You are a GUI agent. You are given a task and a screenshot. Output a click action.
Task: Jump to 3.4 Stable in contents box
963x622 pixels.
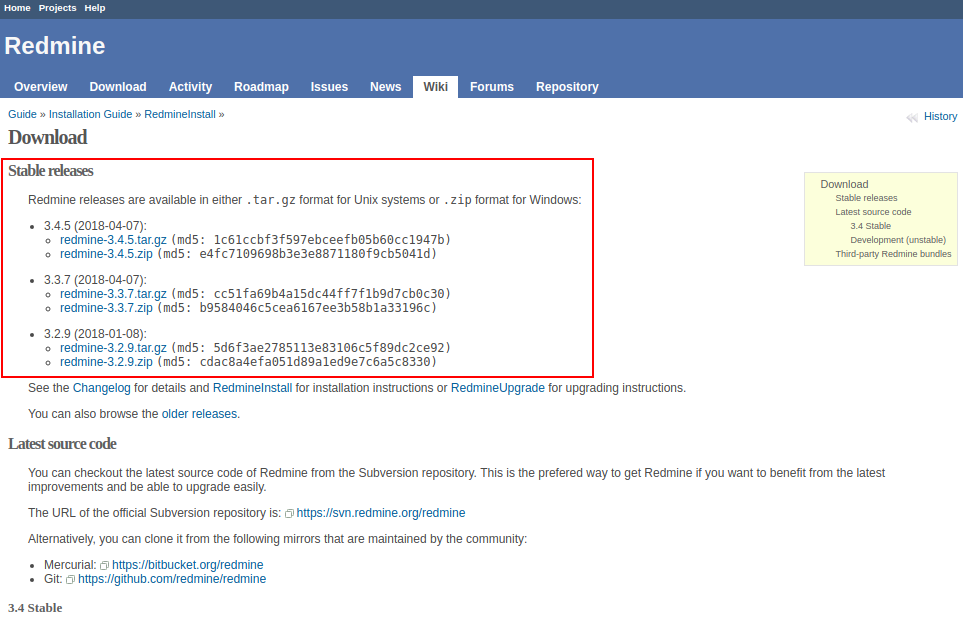point(870,226)
